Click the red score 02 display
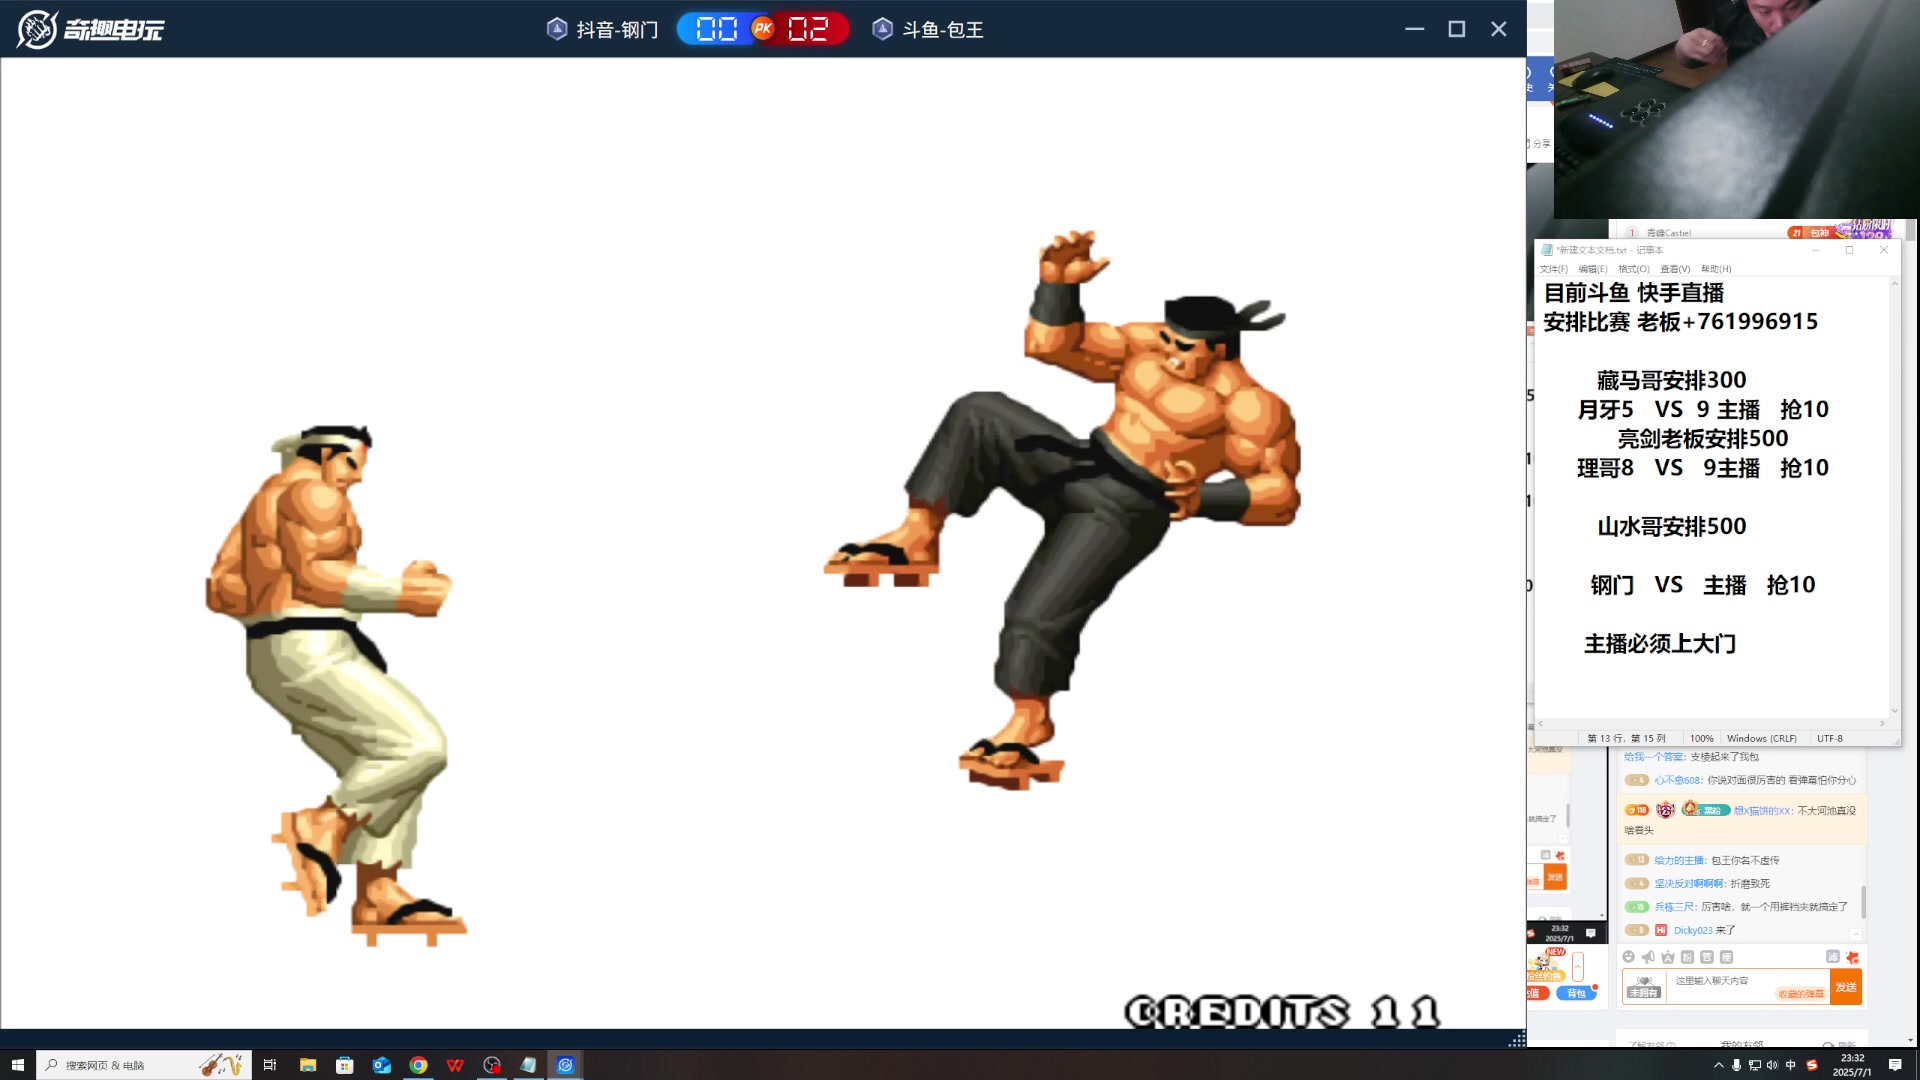The image size is (1920, 1080). [x=808, y=29]
